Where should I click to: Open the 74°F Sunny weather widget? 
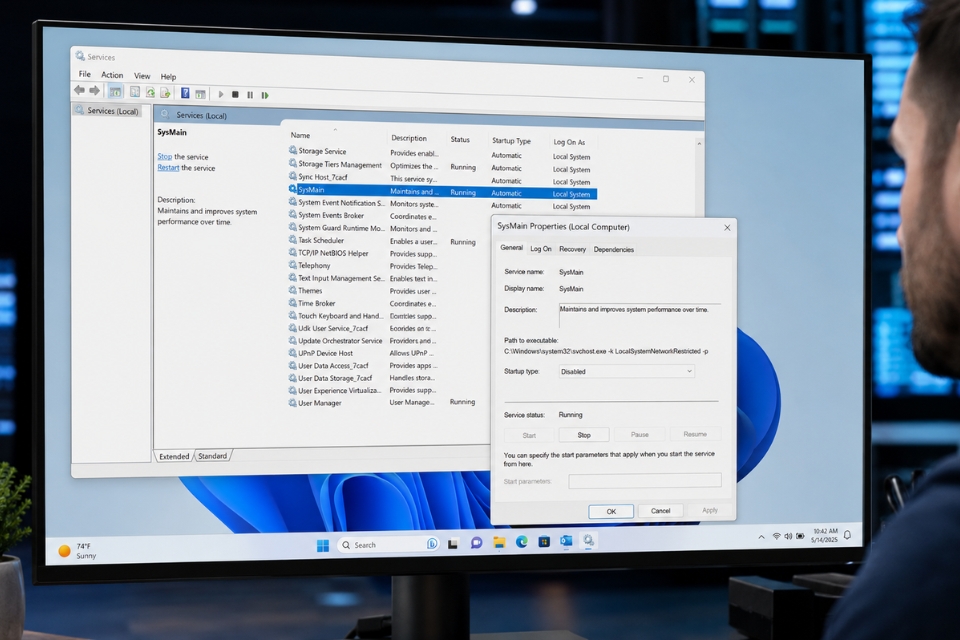point(78,551)
